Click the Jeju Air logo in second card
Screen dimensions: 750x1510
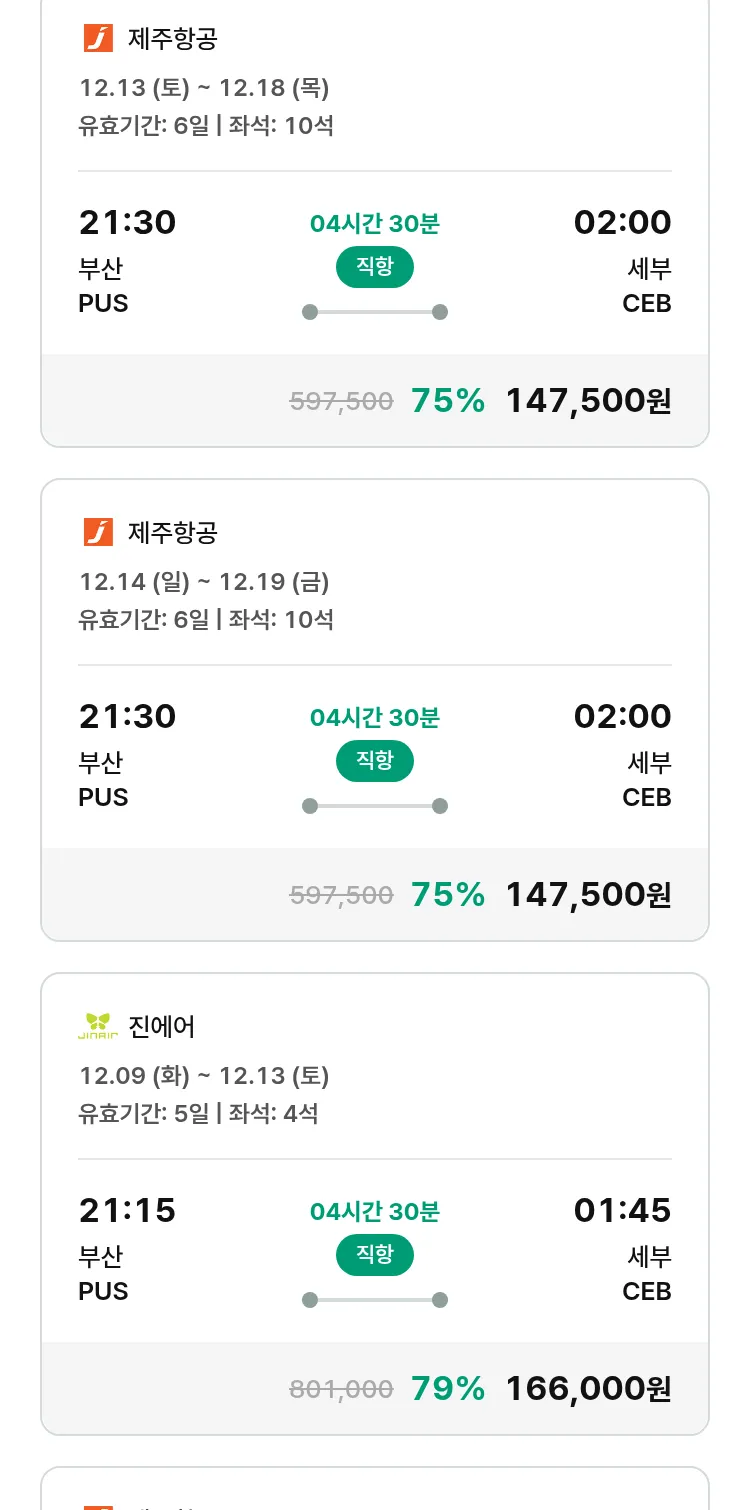coord(98,533)
